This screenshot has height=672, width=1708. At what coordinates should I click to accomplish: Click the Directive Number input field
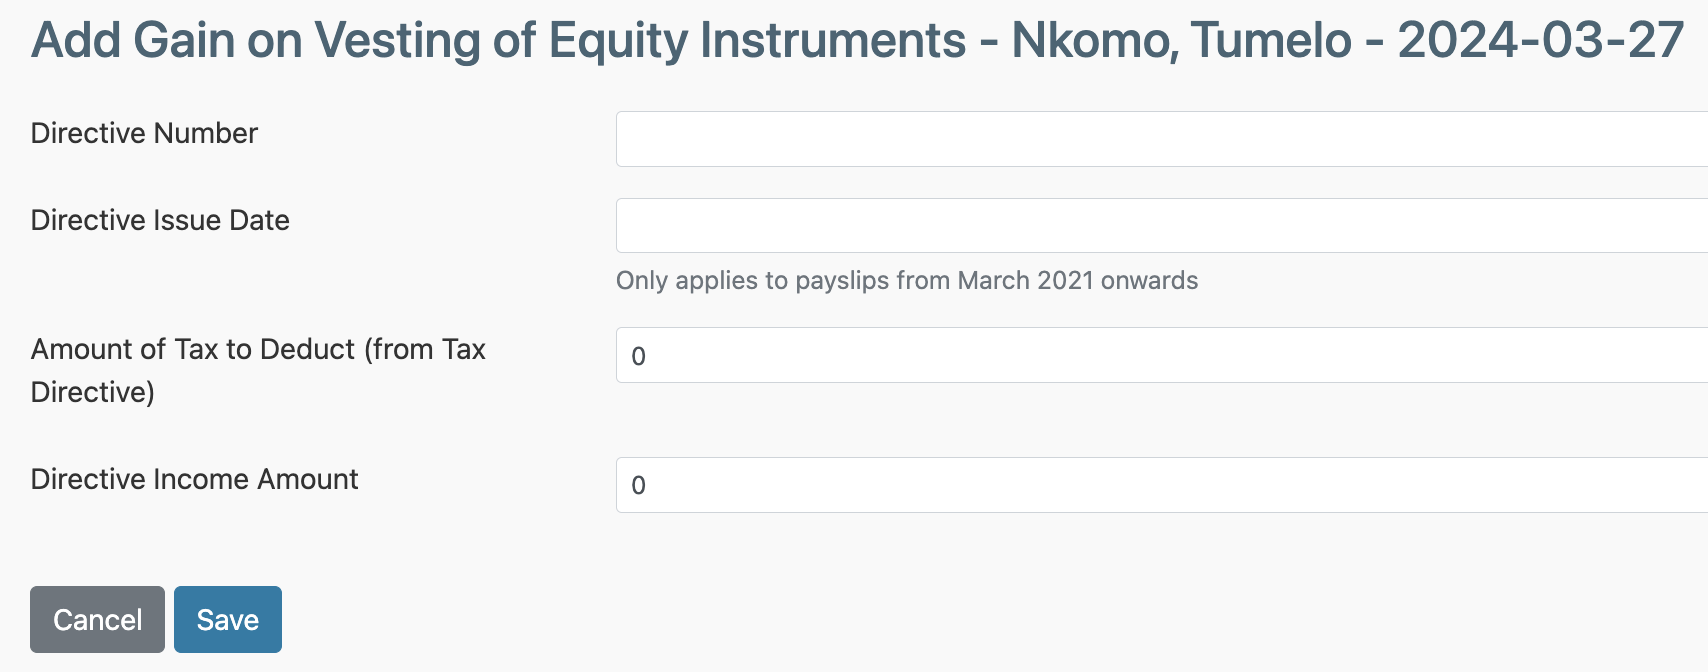pos(1160,139)
